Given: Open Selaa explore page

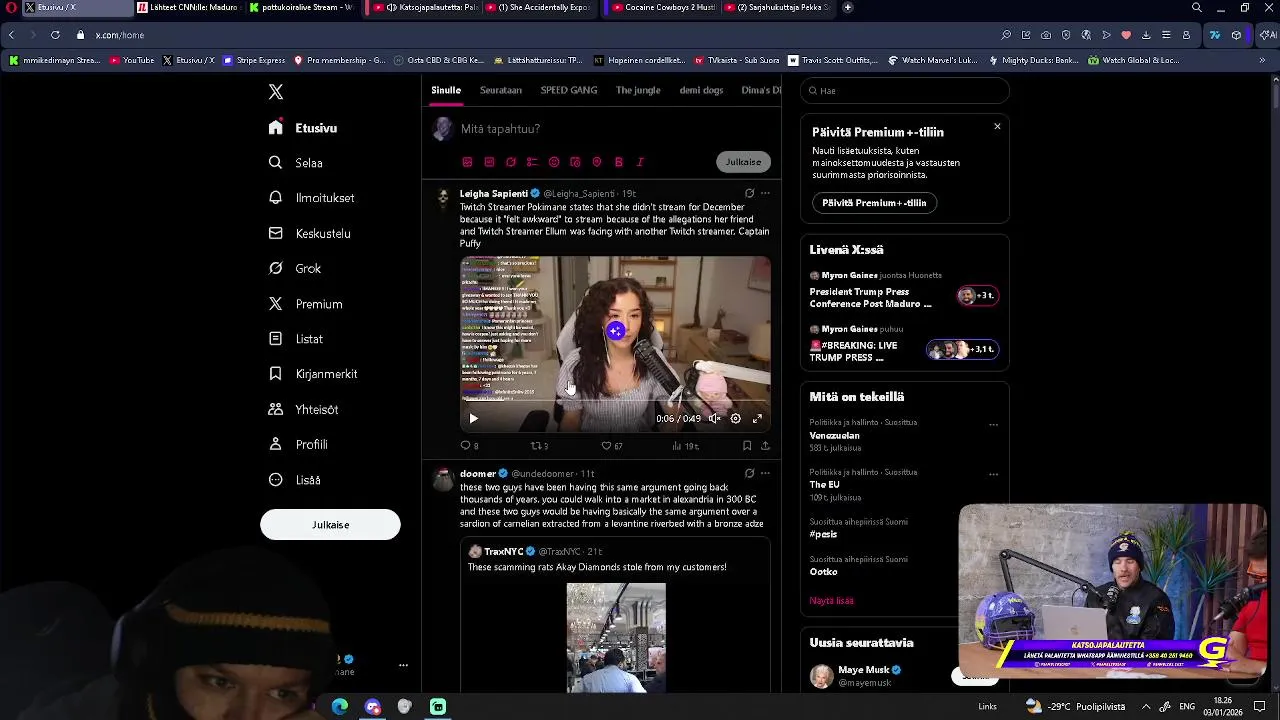Looking at the screenshot, I should tap(296, 163).
